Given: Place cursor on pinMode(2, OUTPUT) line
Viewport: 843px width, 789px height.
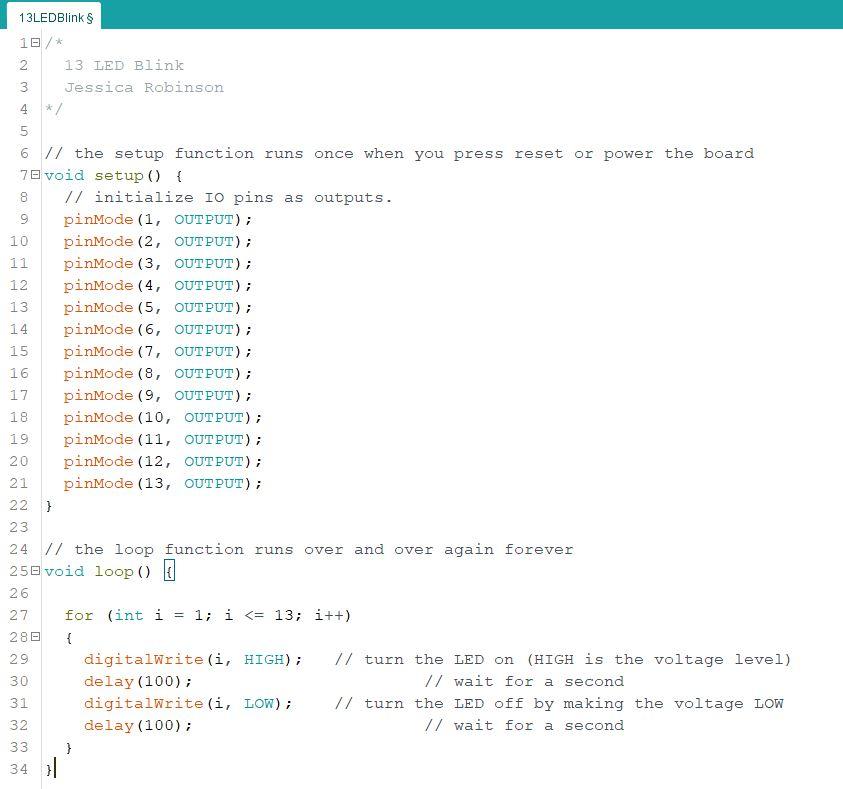Looking at the screenshot, I should coord(158,241).
